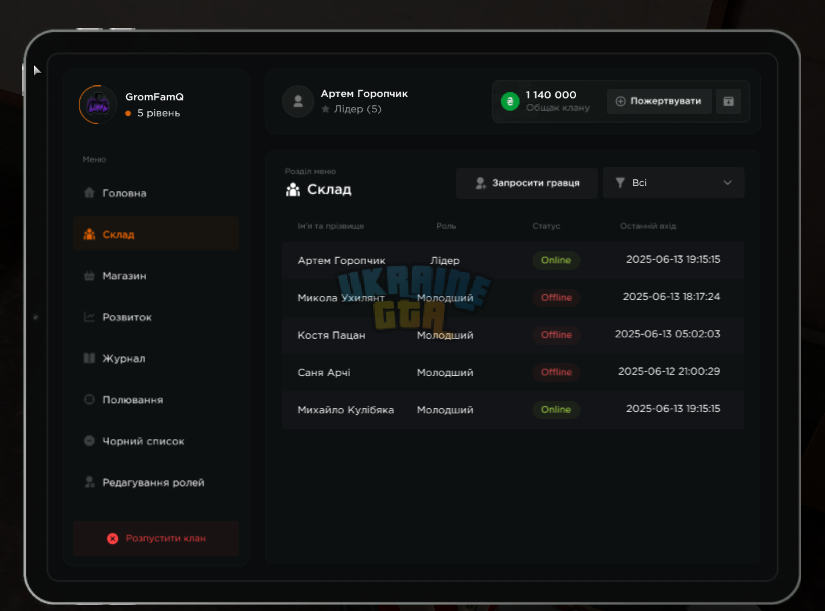Click the user-edit icon beside Редагування ролей
This screenshot has width=825, height=611.
(x=89, y=482)
